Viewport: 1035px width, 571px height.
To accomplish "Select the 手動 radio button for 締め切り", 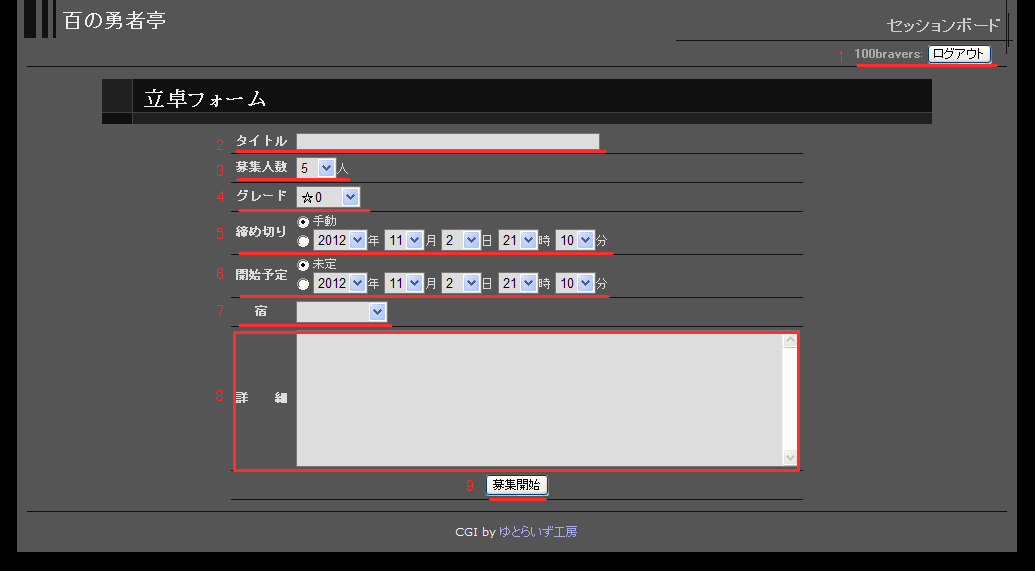I will pyautogui.click(x=303, y=221).
